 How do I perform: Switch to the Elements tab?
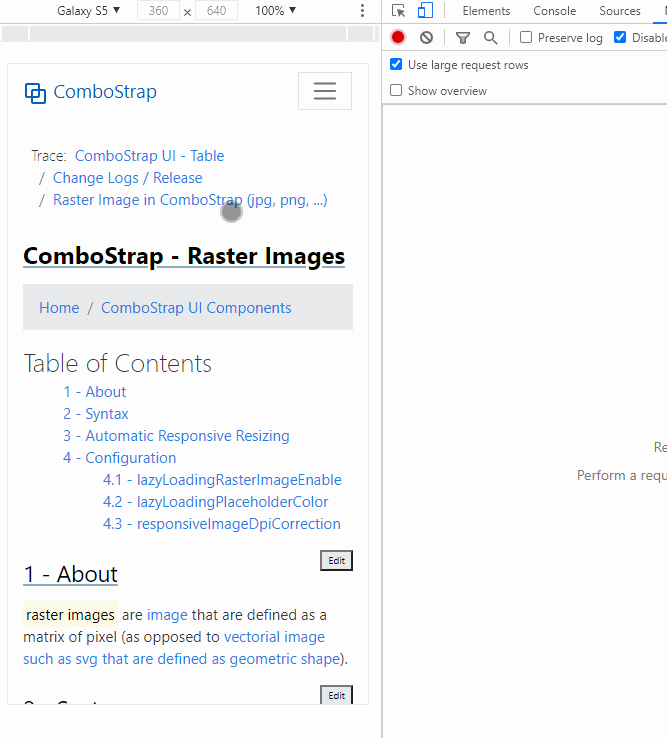(486, 11)
